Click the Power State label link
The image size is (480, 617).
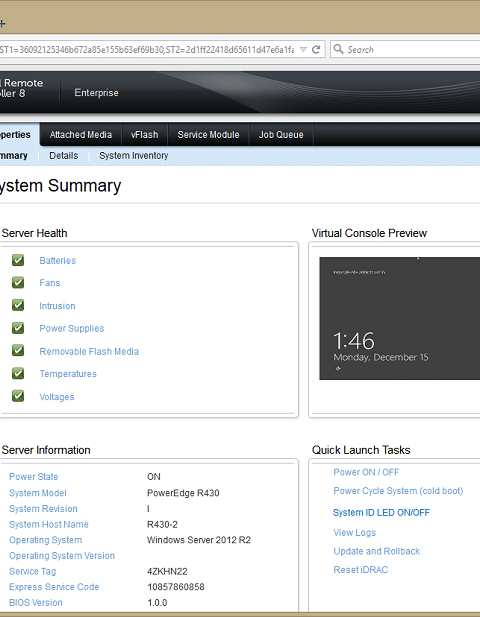(33, 477)
